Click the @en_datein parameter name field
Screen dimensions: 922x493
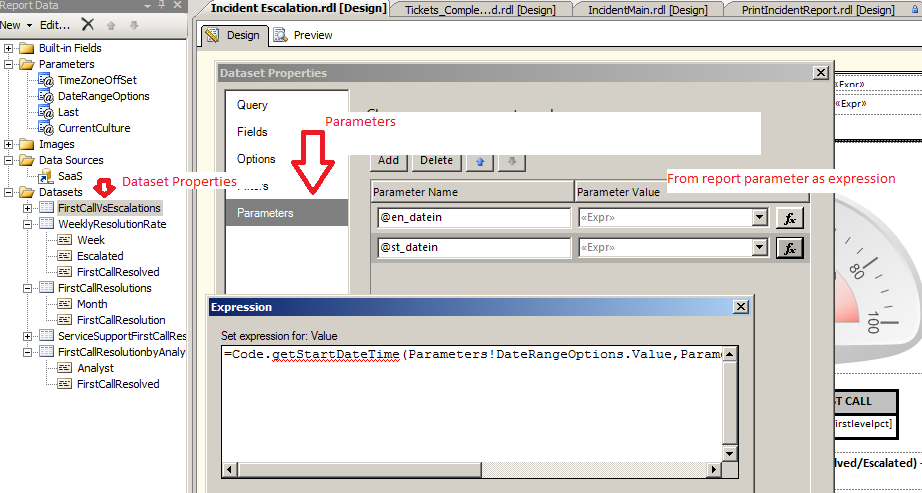472,218
